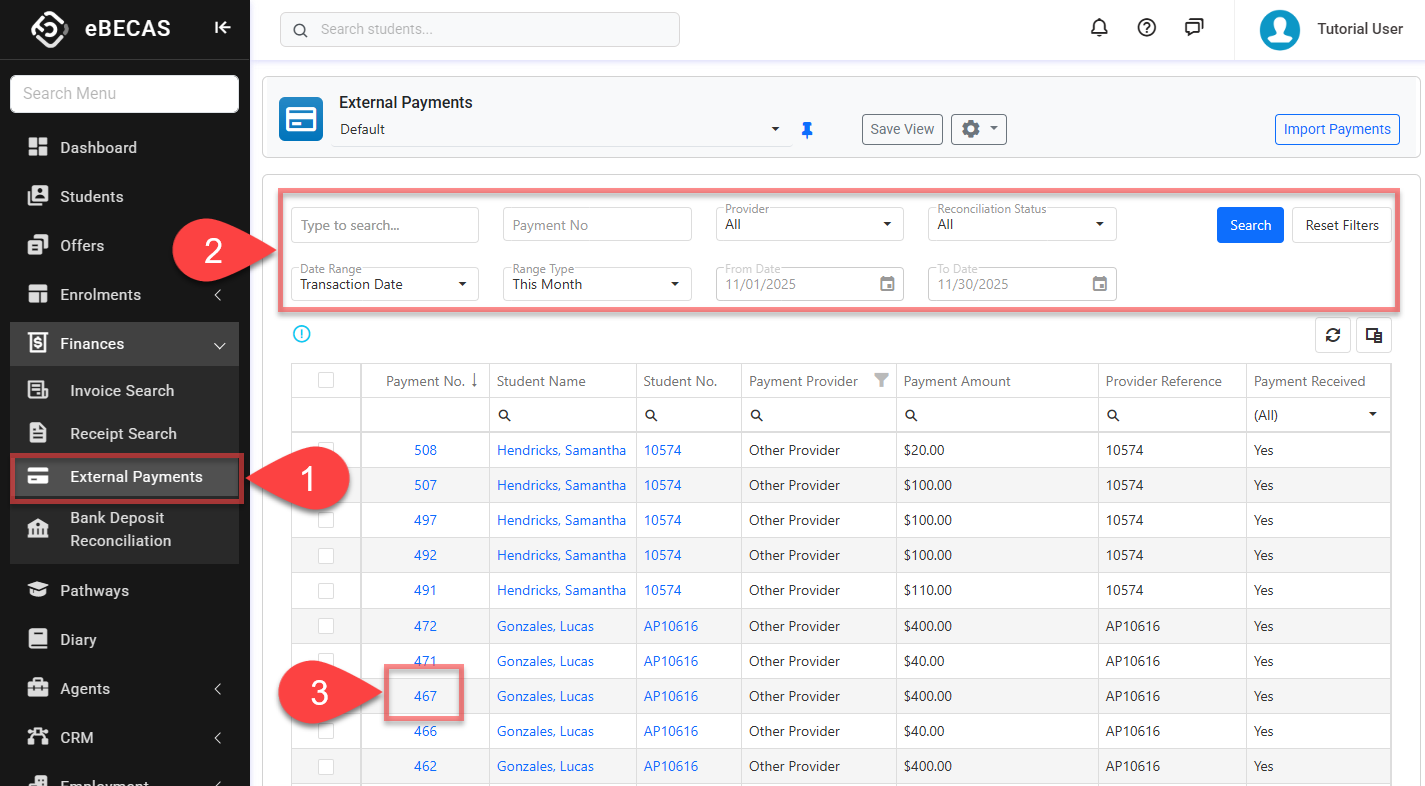Open the help question mark icon
Image resolution: width=1425 pixels, height=786 pixels.
(x=1147, y=28)
